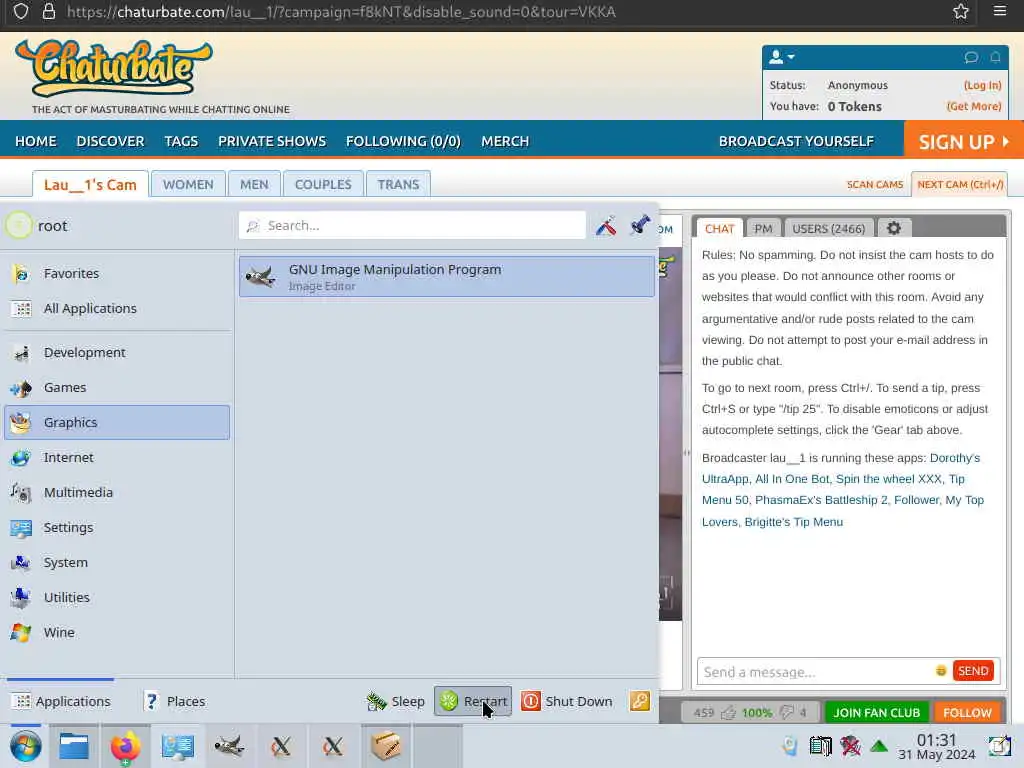The width and height of the screenshot is (1024, 768).
Task: Open the start menu launcher button
Action: (x=26, y=746)
